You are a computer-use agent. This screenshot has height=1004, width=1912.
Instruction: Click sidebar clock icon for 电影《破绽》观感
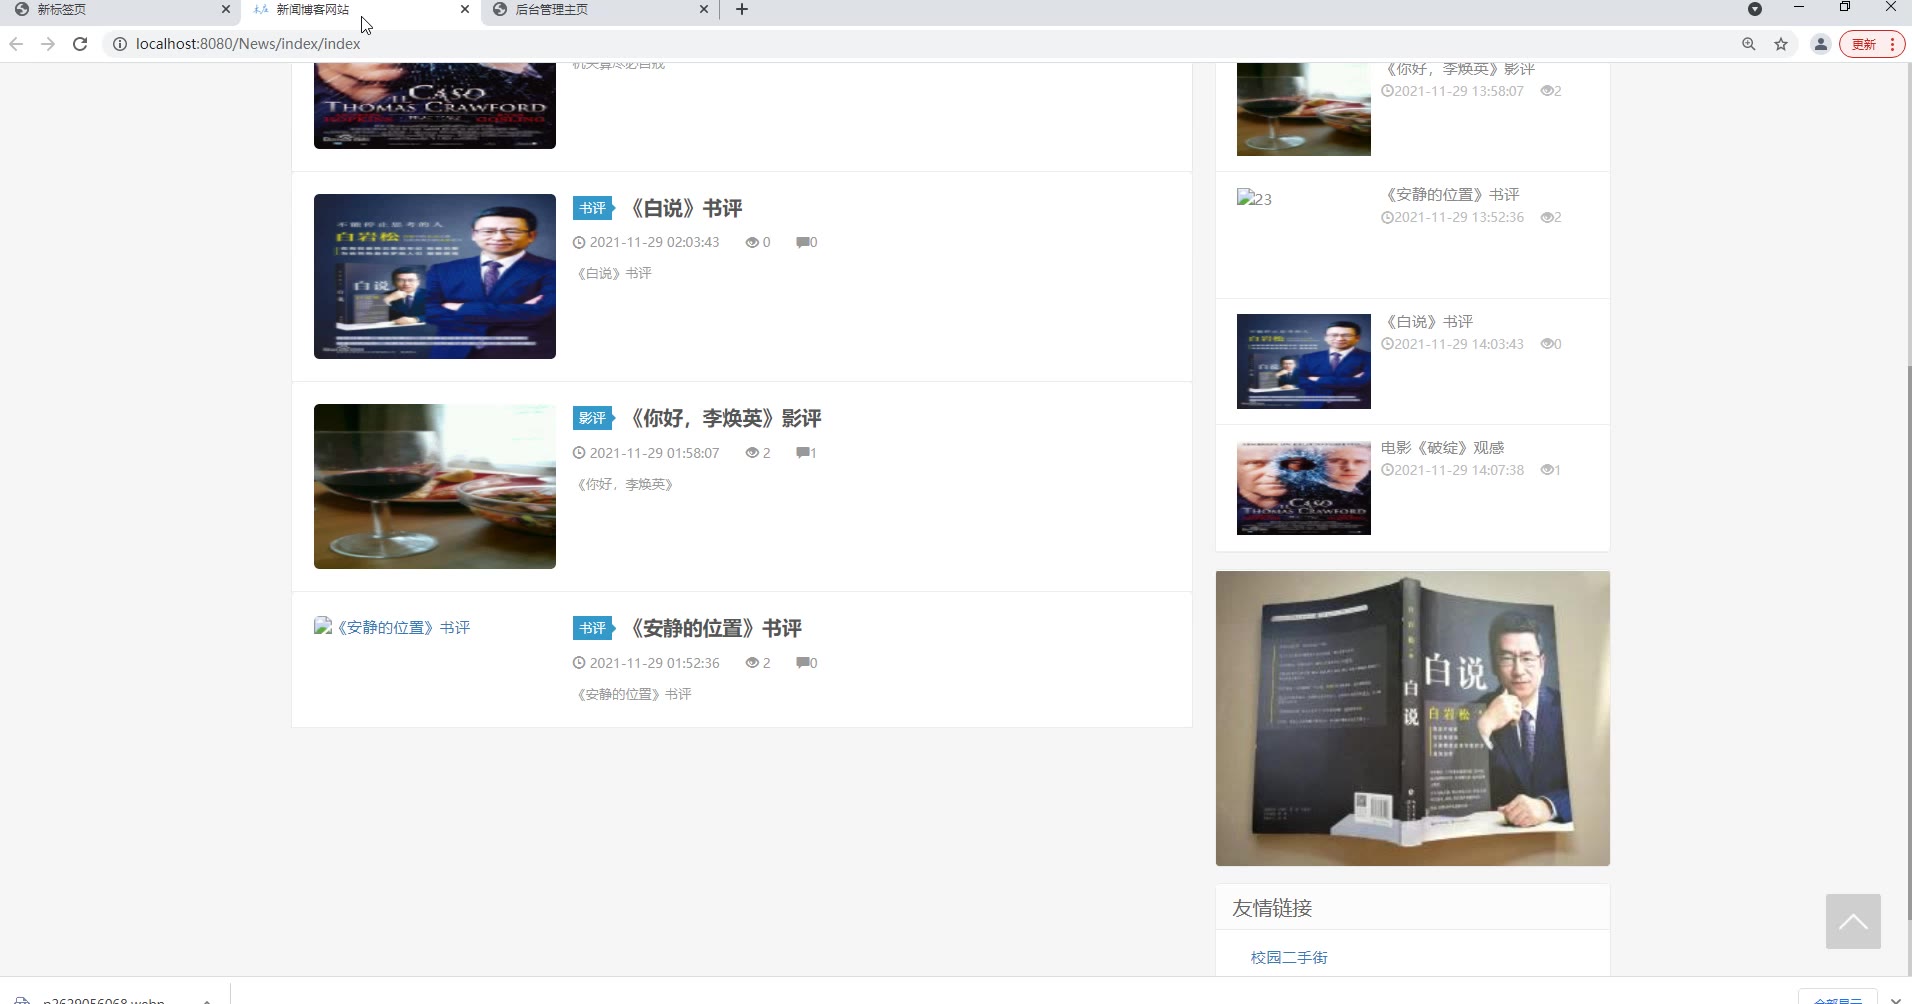pyautogui.click(x=1387, y=470)
